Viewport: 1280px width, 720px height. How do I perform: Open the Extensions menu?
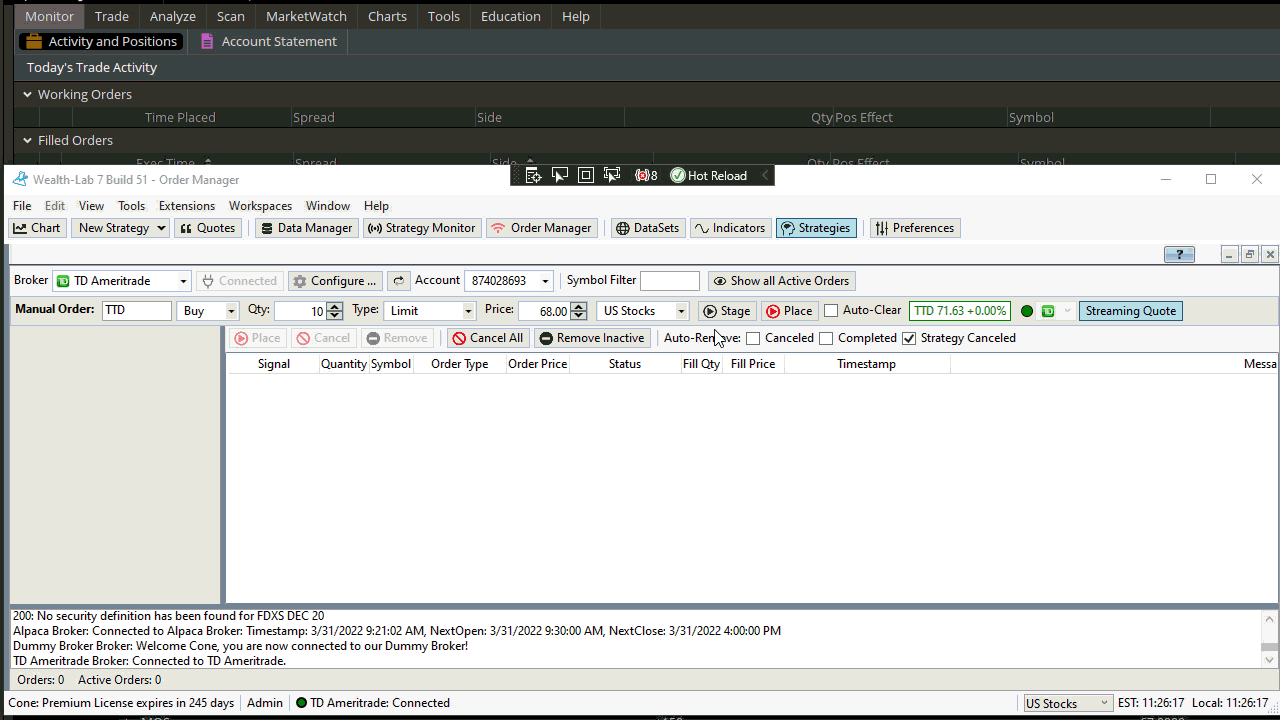click(187, 206)
